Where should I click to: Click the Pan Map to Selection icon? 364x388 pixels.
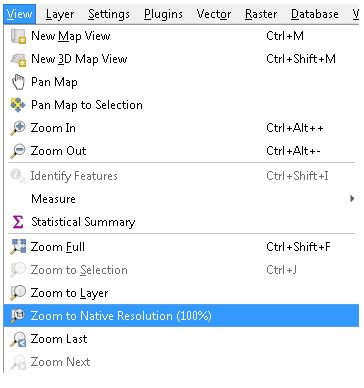pyautogui.click(x=18, y=105)
